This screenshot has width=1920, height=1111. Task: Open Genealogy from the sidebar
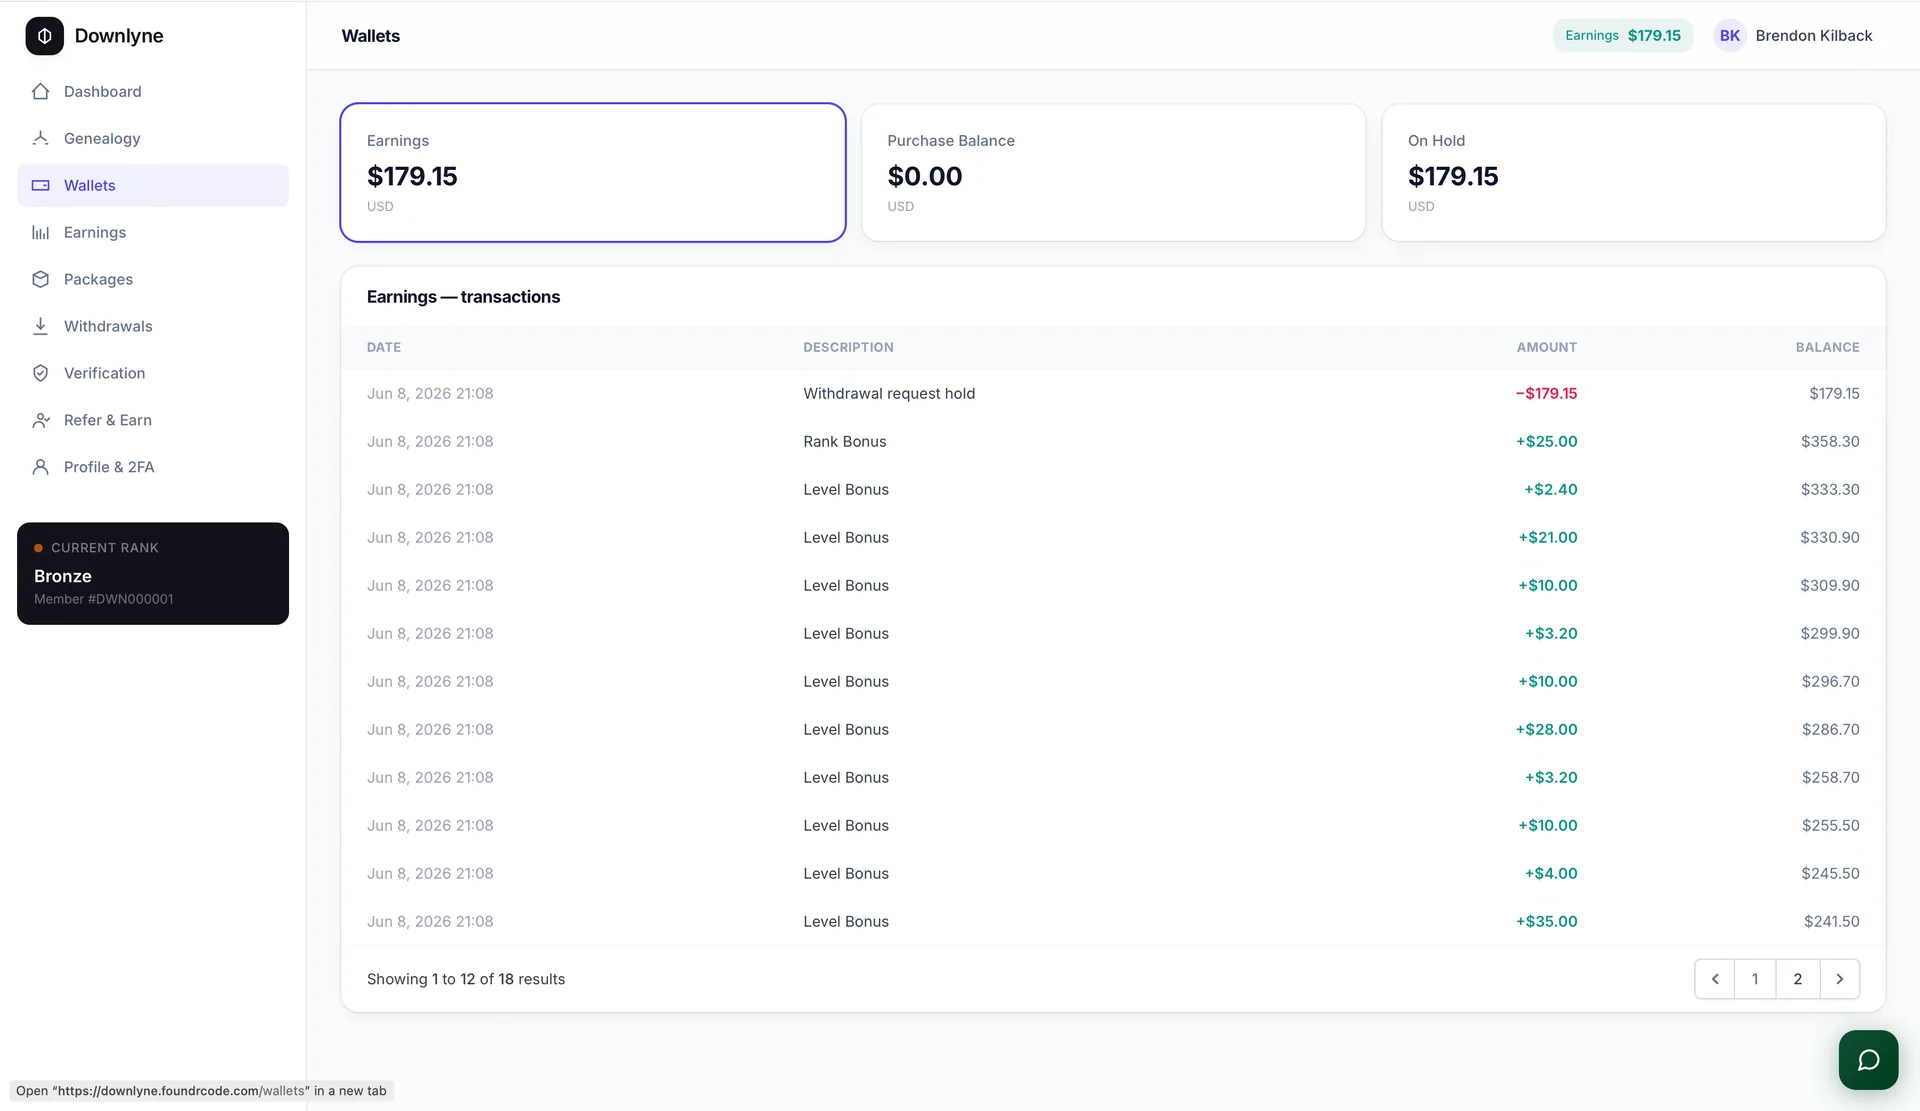(x=153, y=138)
